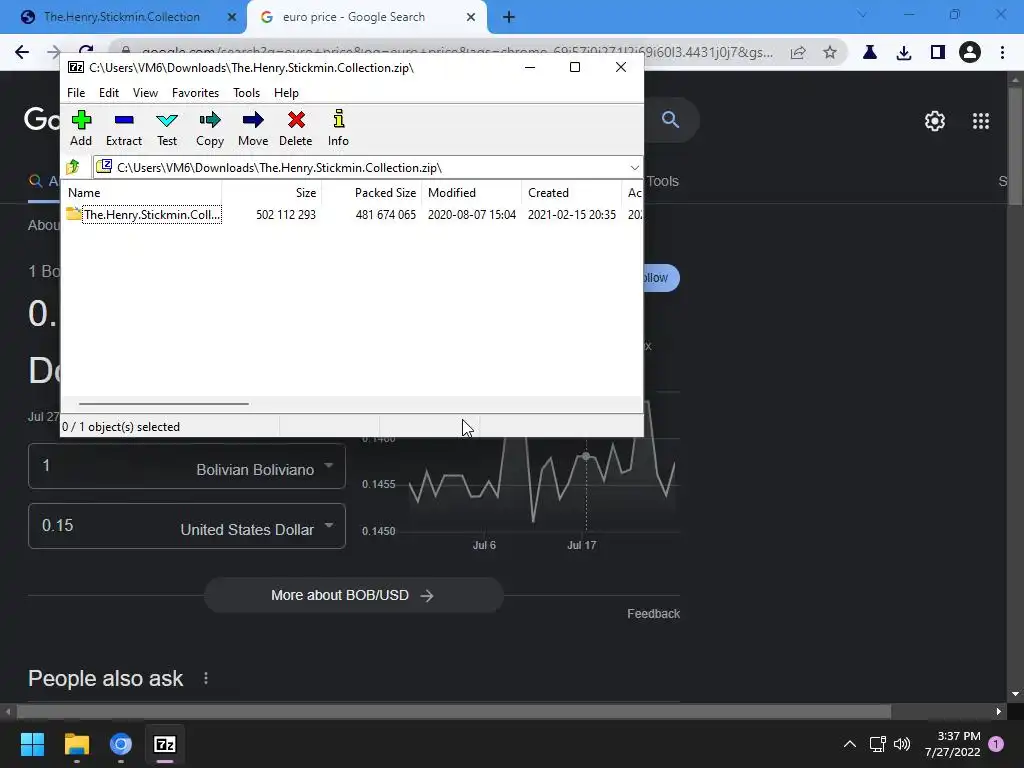Click the 7-Zip horizontal scrollbar thumb
The image size is (1024, 768).
click(x=163, y=404)
